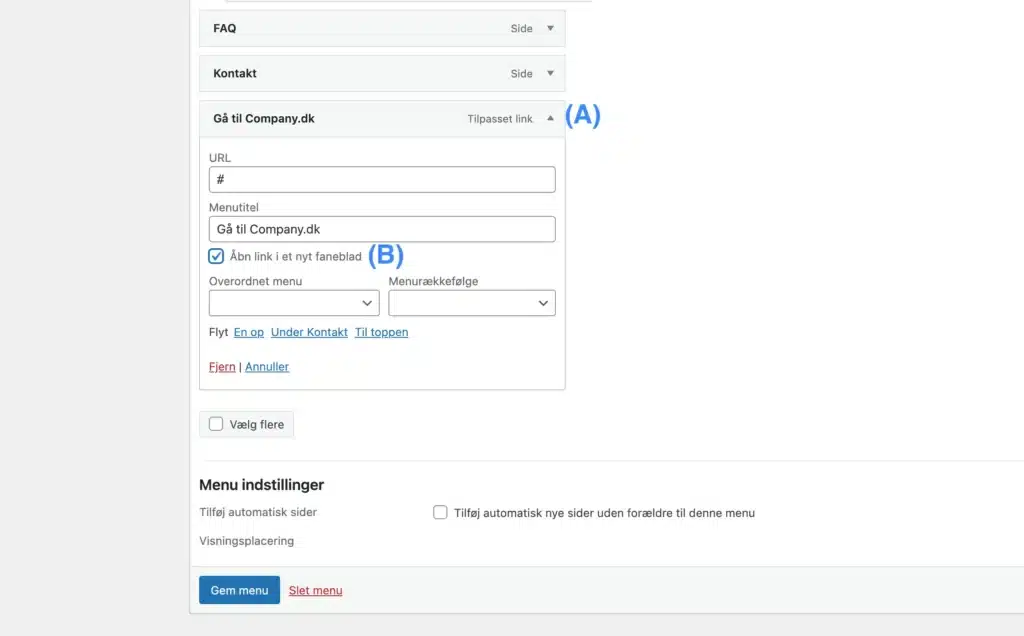
Task: Remove menu item with Fjern link
Action: [222, 367]
